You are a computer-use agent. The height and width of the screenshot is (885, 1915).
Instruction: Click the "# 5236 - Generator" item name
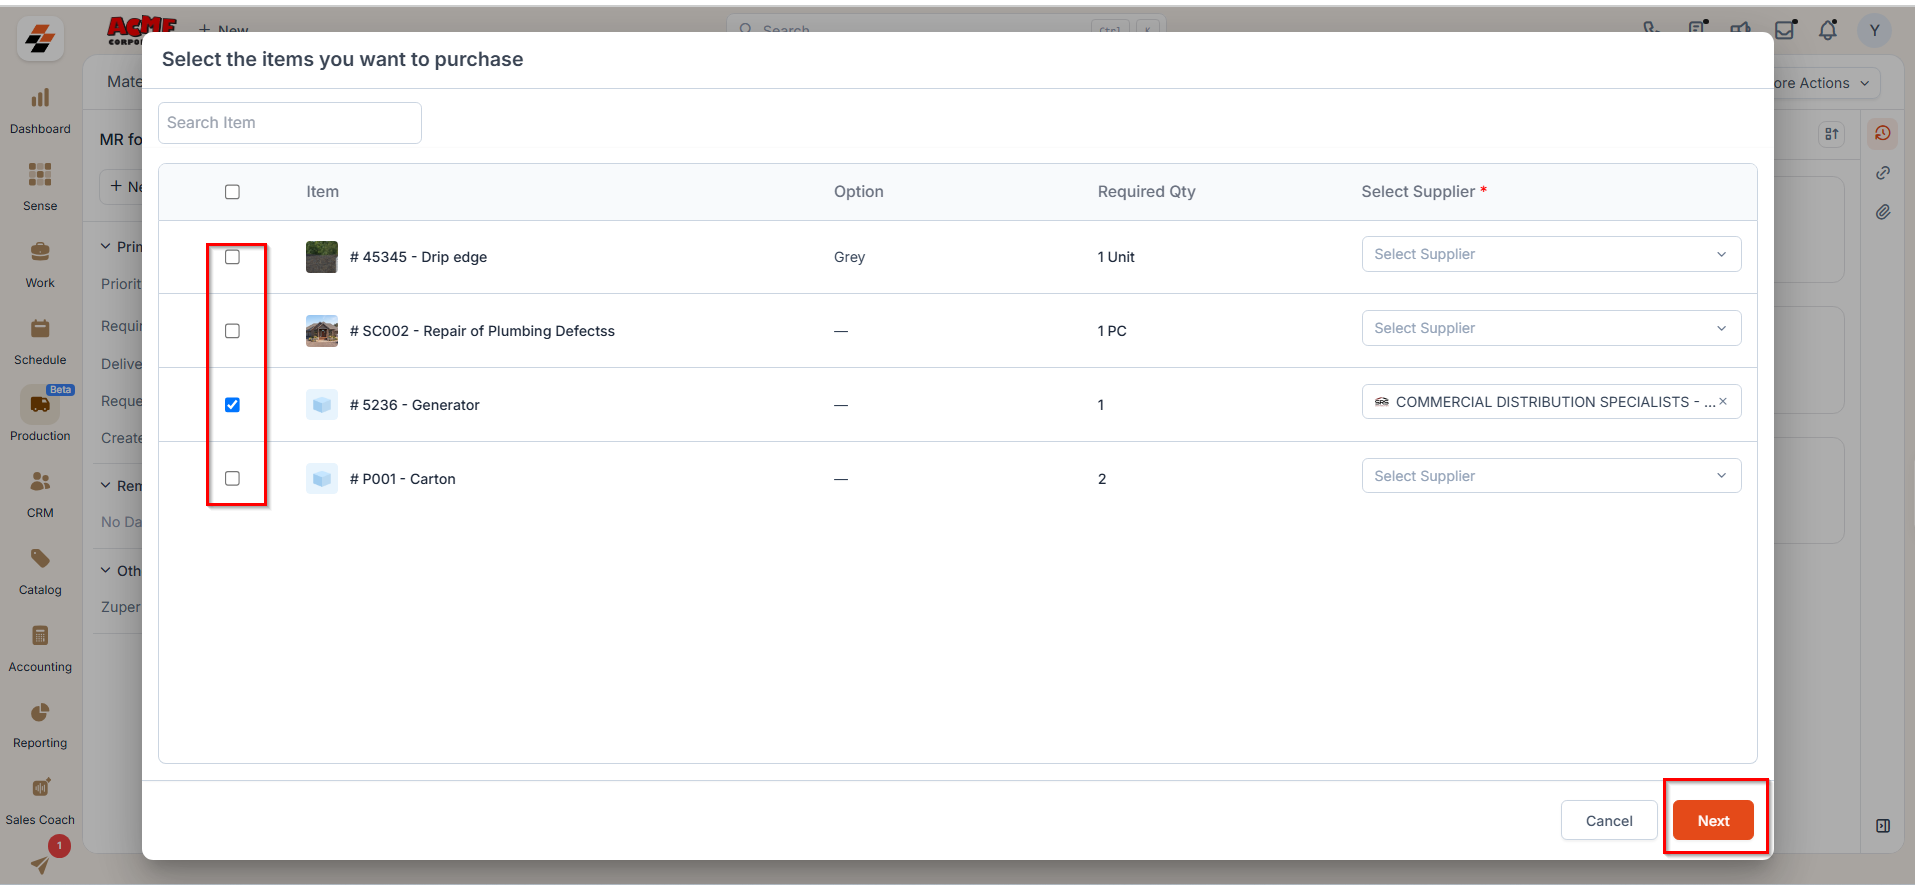tap(415, 405)
